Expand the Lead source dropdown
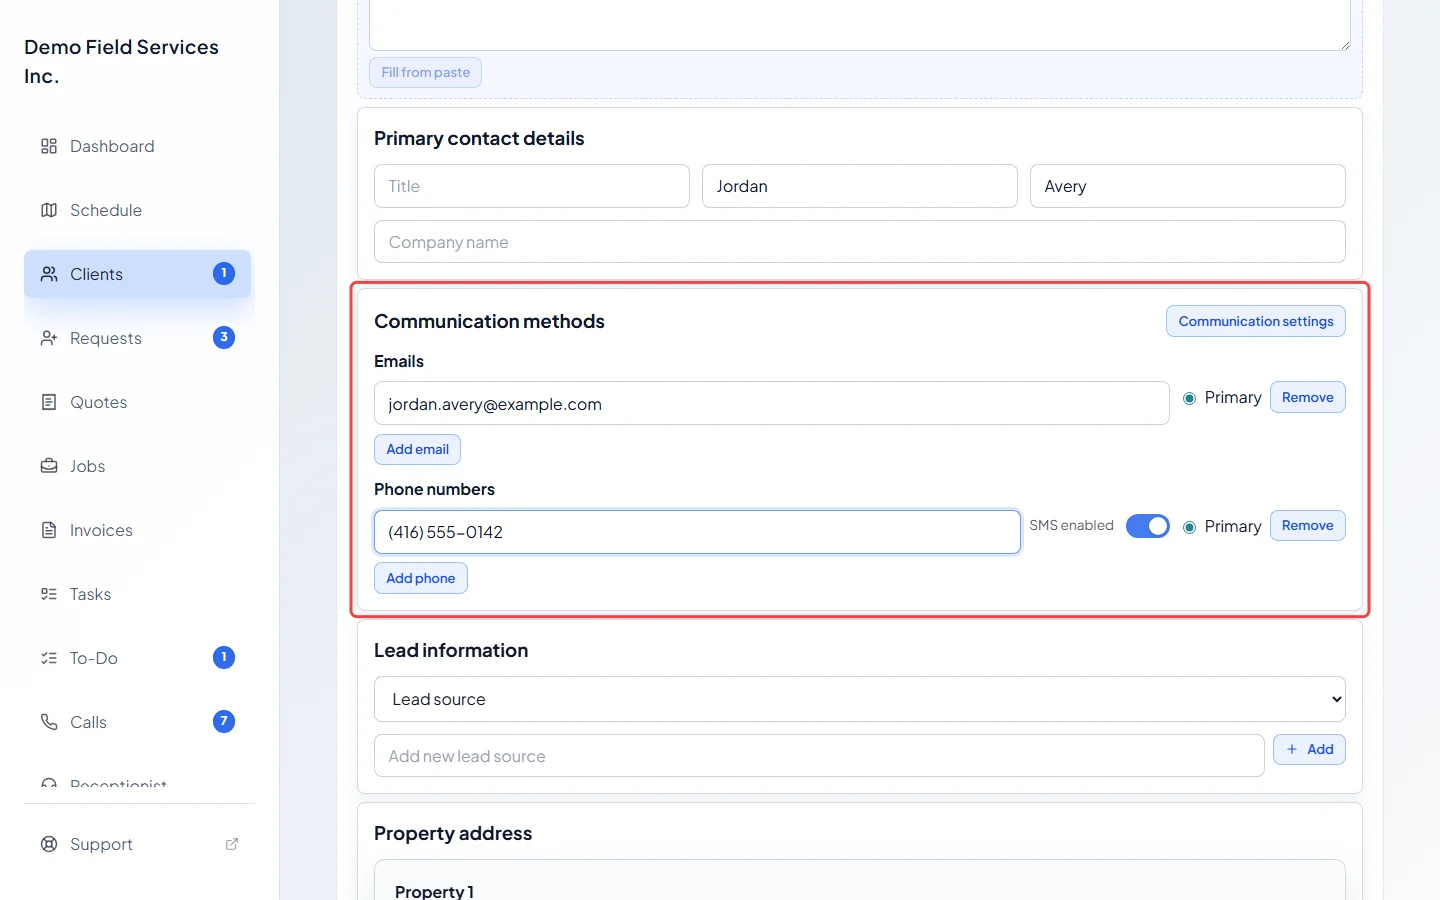 [860, 699]
